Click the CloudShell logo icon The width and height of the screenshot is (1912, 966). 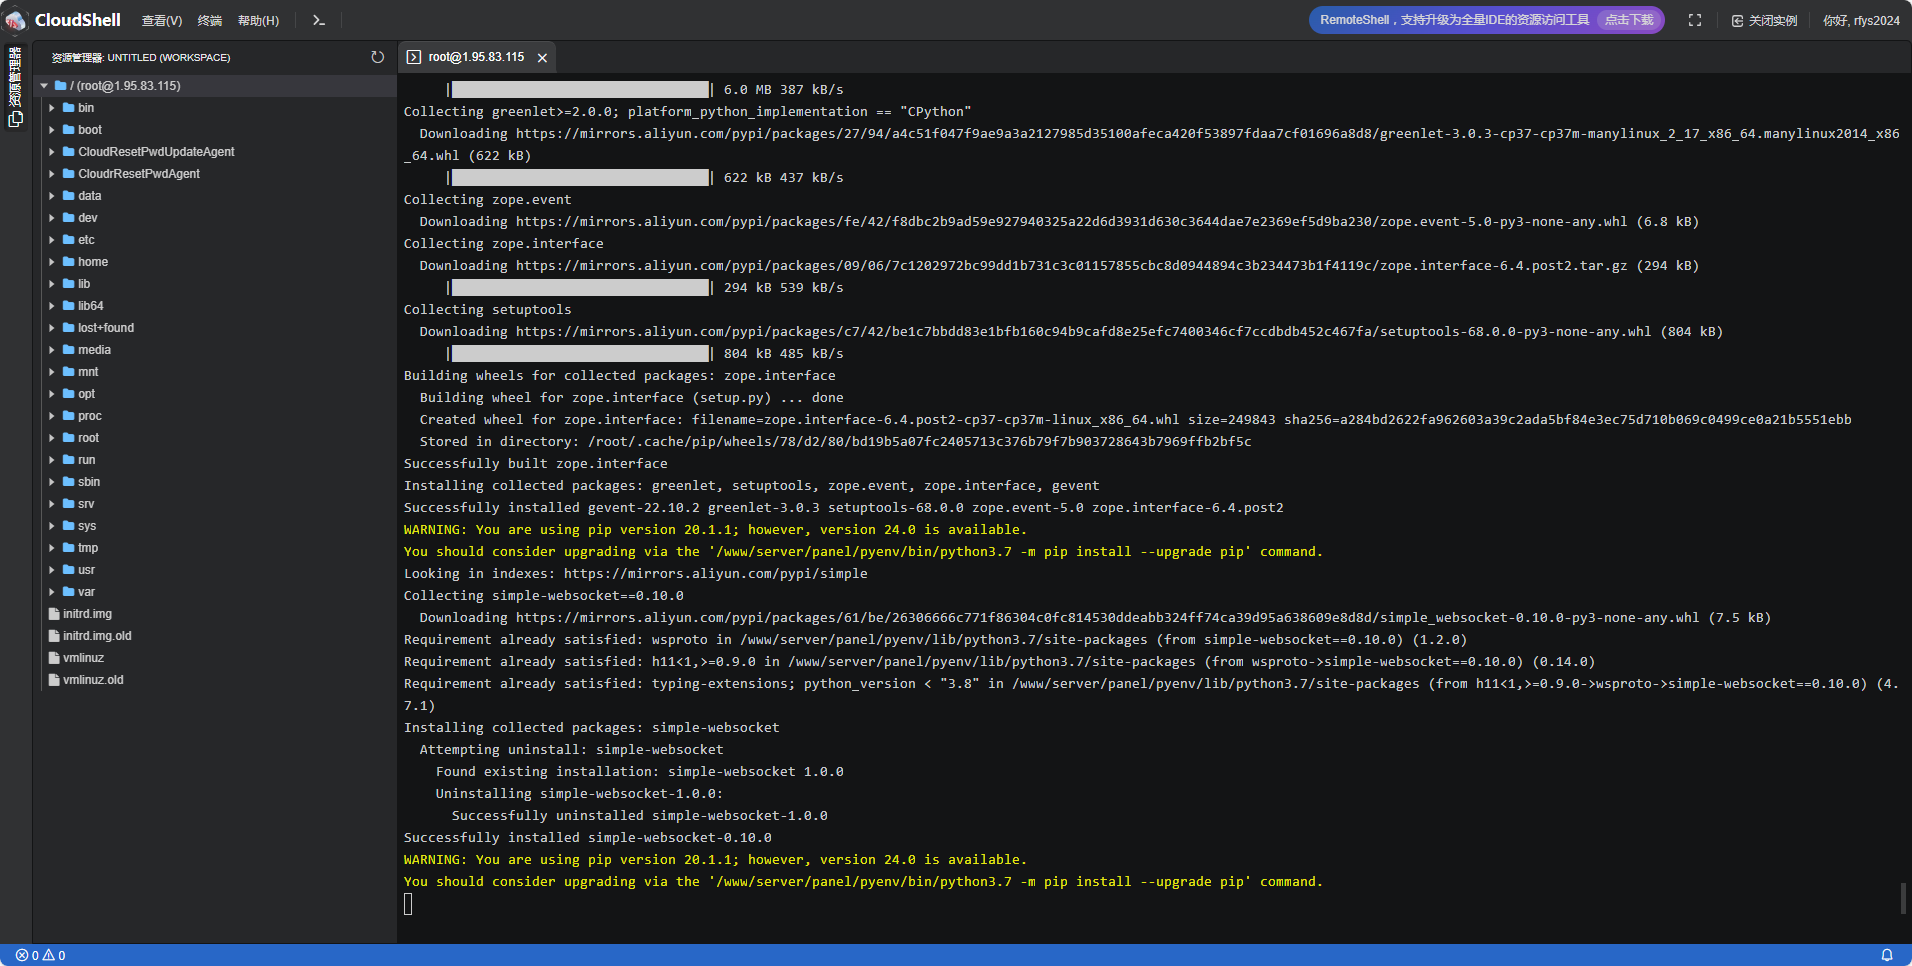click(x=15, y=20)
